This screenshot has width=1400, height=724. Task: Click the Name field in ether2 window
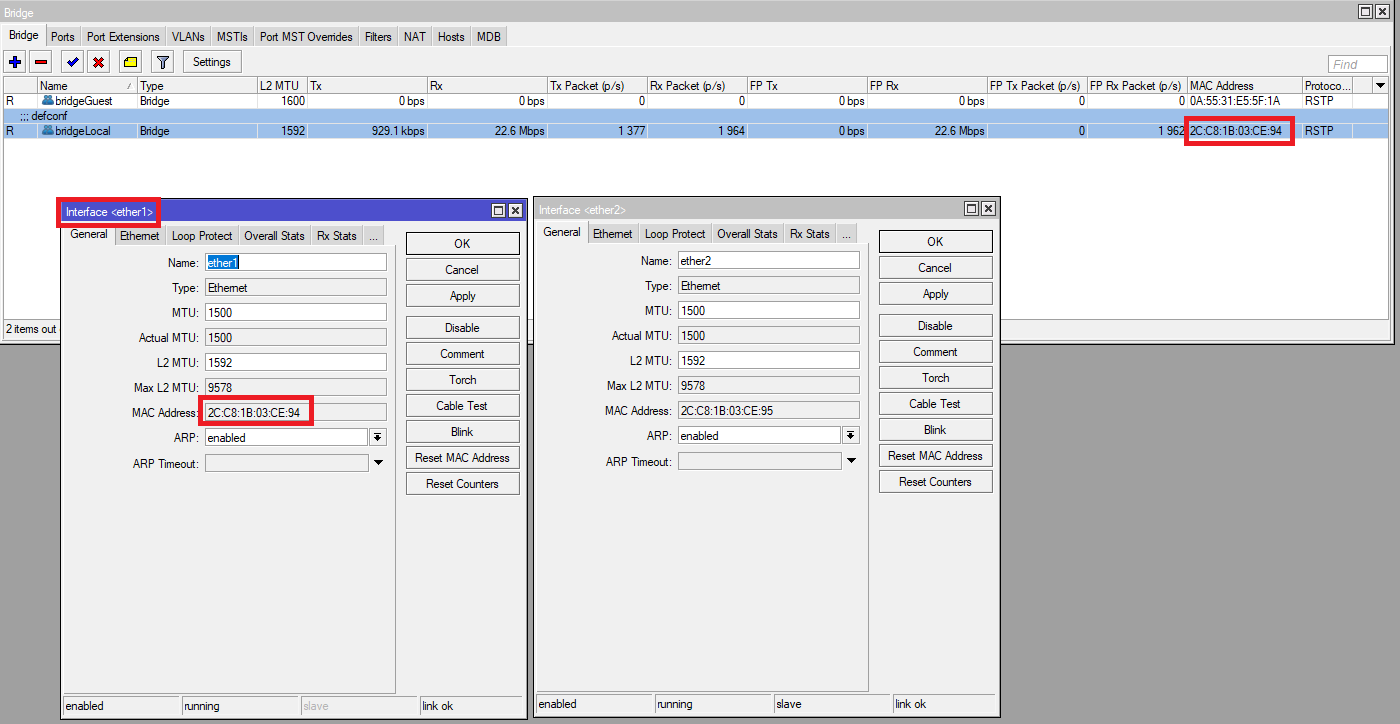coord(768,260)
